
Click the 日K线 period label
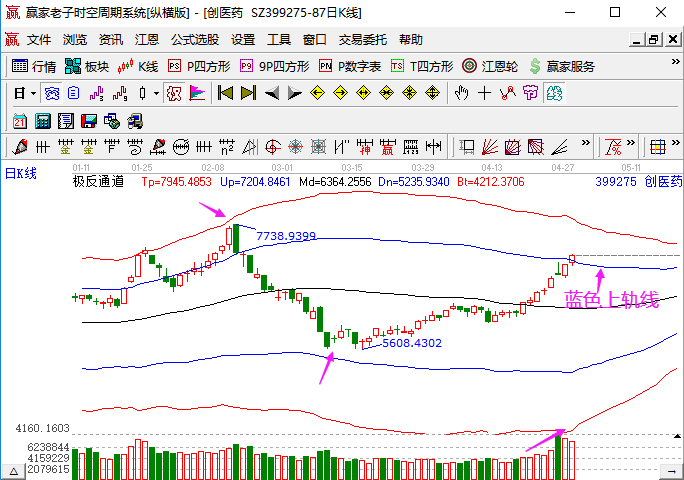(x=21, y=174)
